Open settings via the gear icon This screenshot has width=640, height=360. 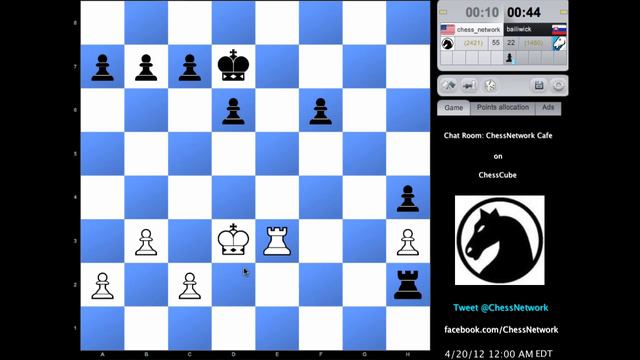(558, 85)
